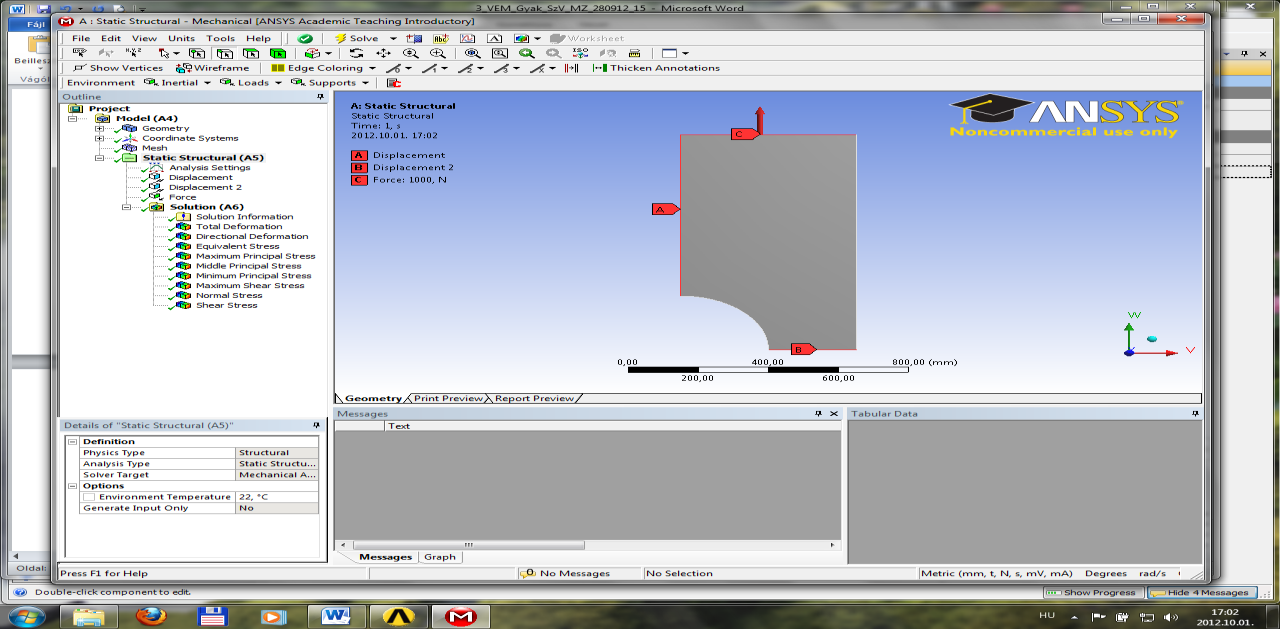Collapse the Model (A4) tree node

[x=73, y=118]
